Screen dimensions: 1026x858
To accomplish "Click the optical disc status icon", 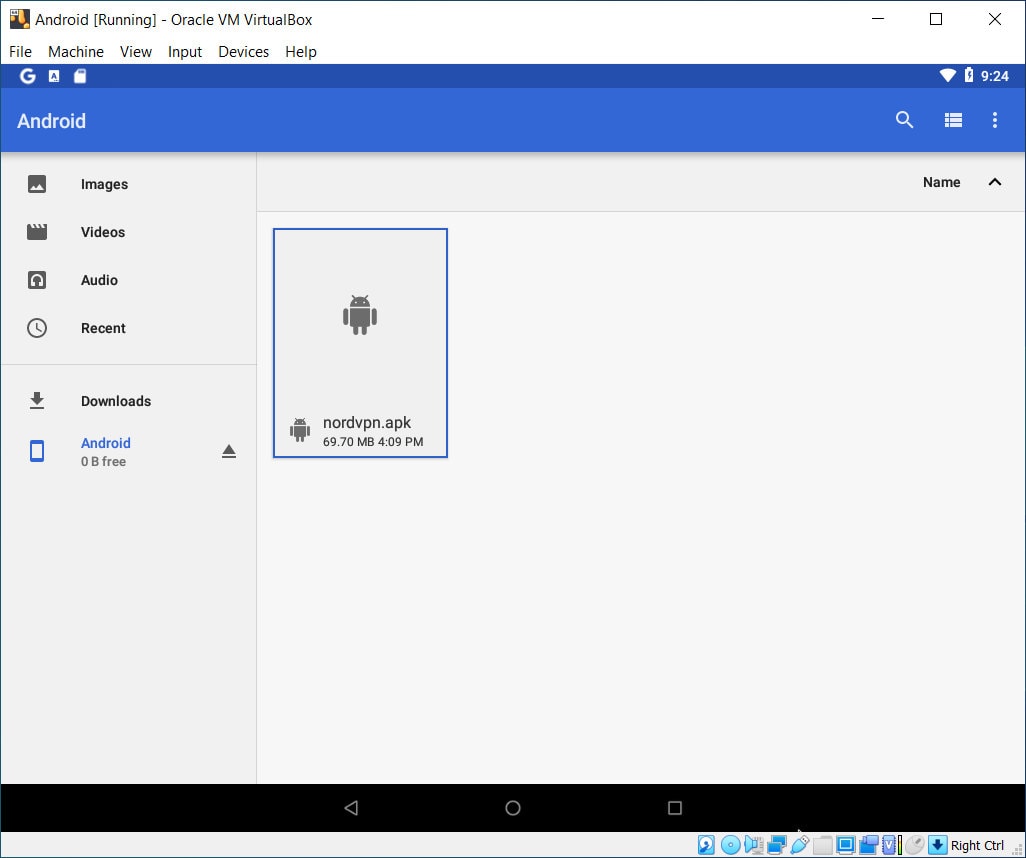I will 730,844.
